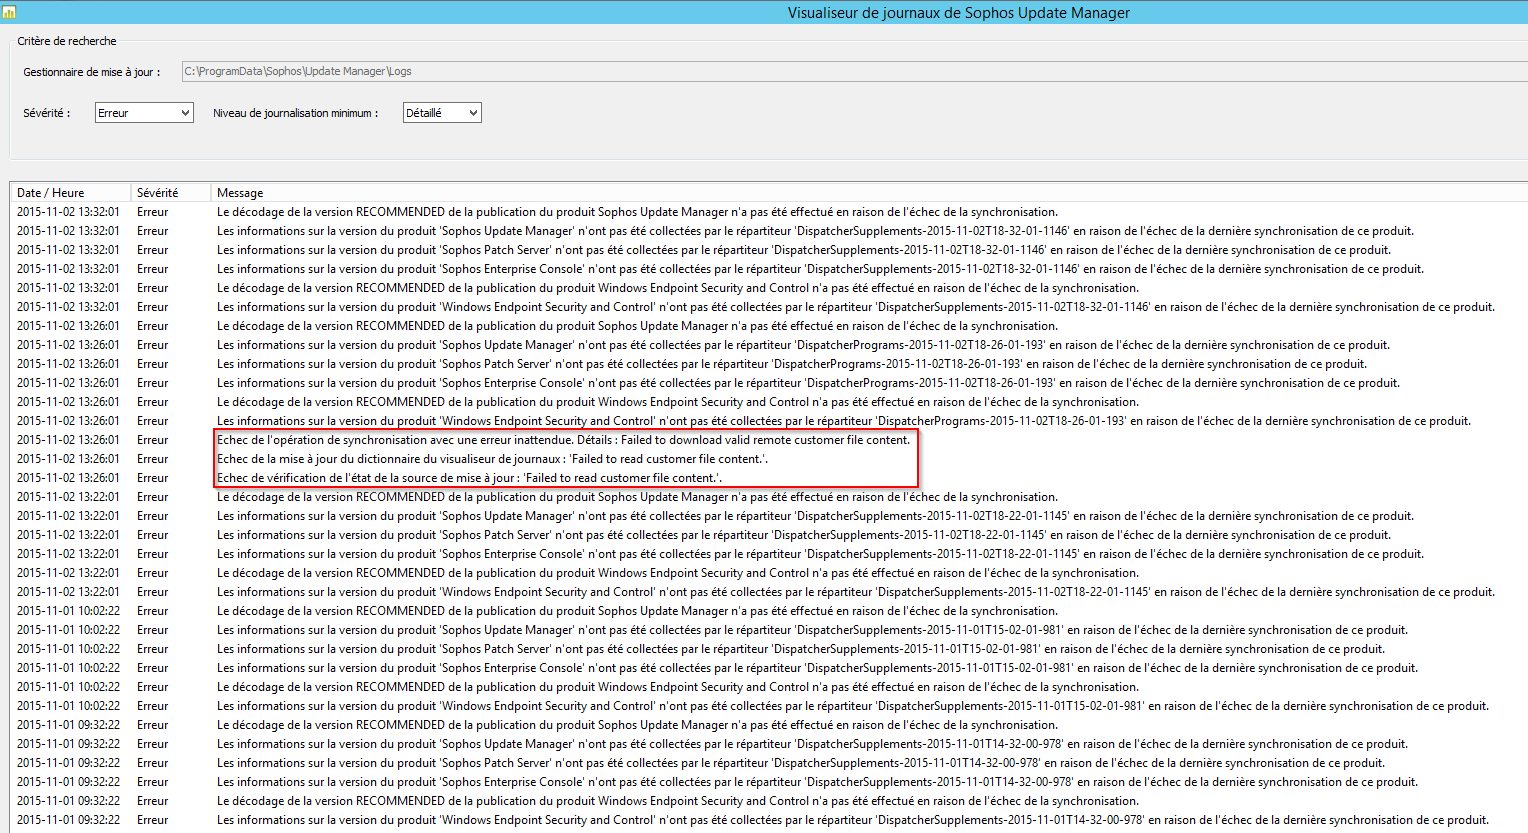Select the 'Sophos Update Manager' DispatcherSupplements-2015-11-02T18-32-01-1146 message

815,231
